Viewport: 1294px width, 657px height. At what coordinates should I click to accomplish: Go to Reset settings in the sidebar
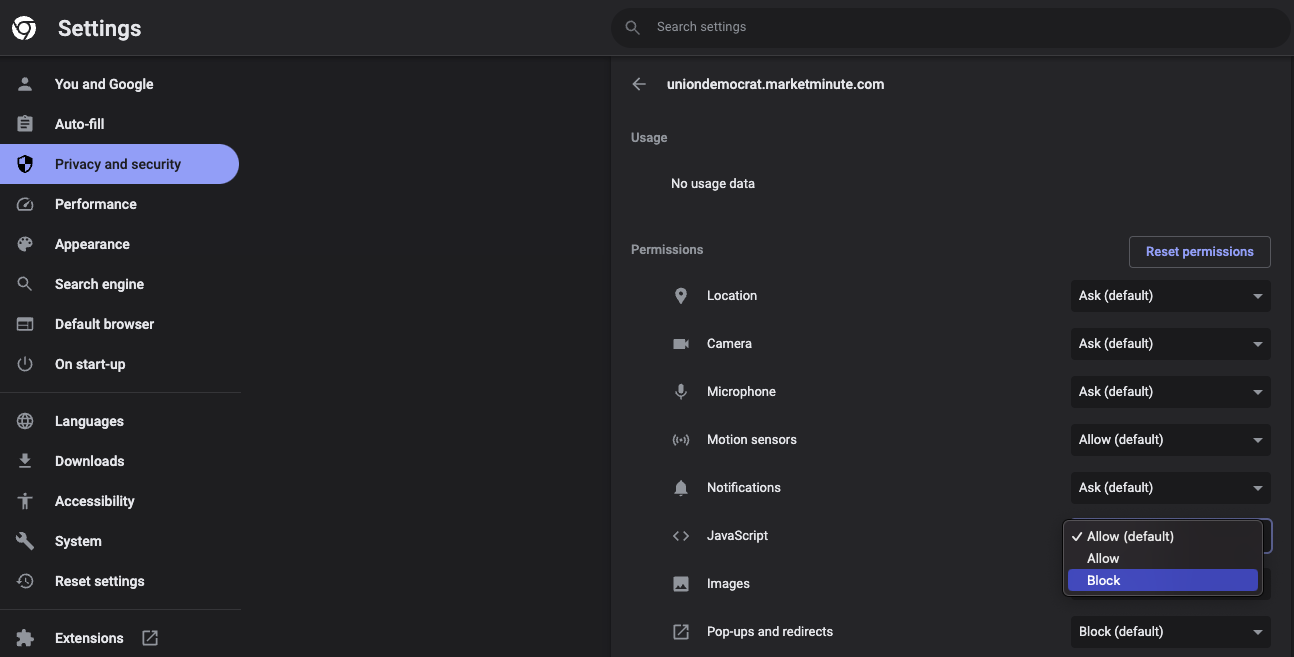[x=100, y=581]
